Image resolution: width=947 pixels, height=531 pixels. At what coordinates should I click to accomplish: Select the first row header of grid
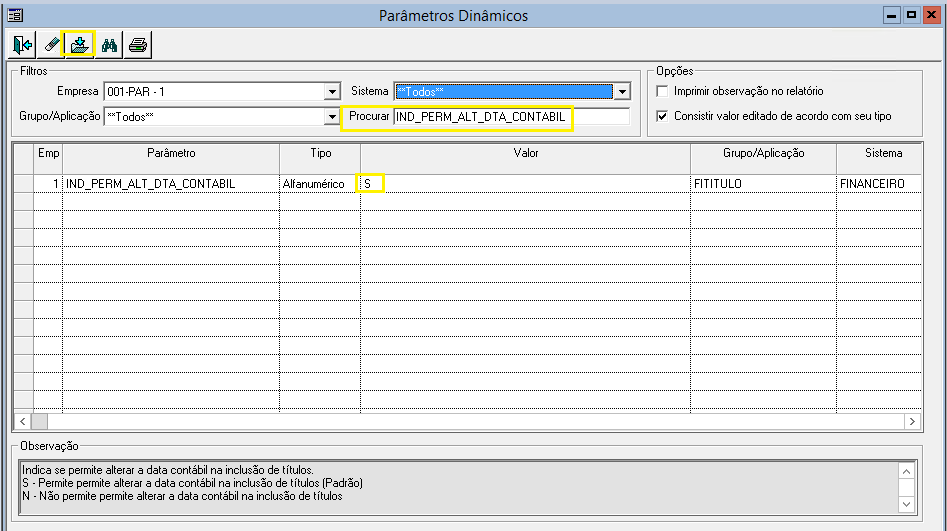24,184
